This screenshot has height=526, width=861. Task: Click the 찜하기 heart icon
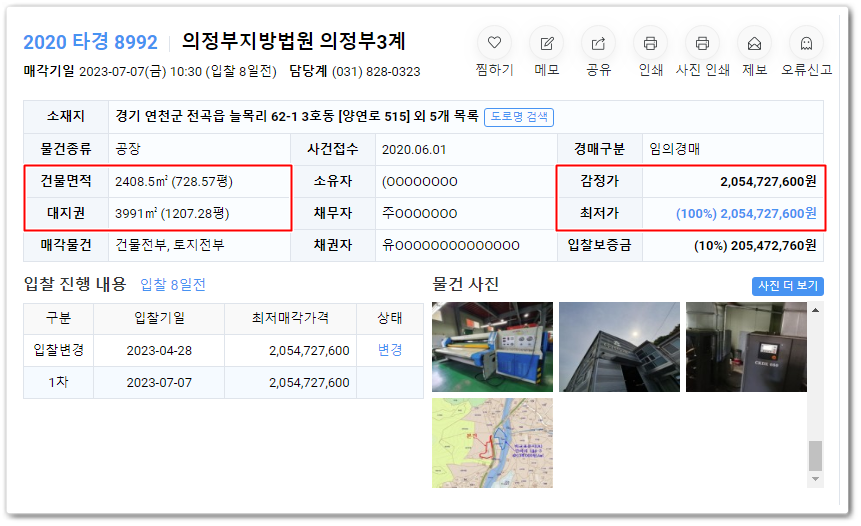click(494, 43)
